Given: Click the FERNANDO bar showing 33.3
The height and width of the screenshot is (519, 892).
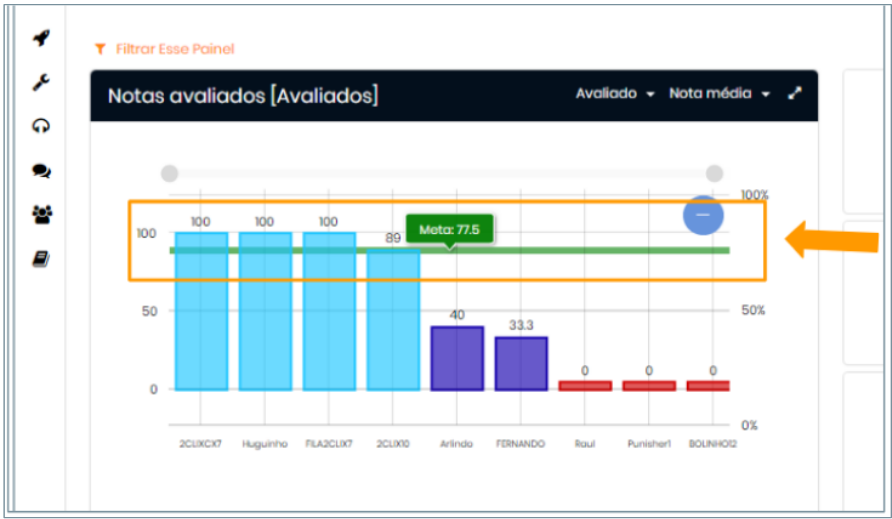Looking at the screenshot, I should click(521, 362).
